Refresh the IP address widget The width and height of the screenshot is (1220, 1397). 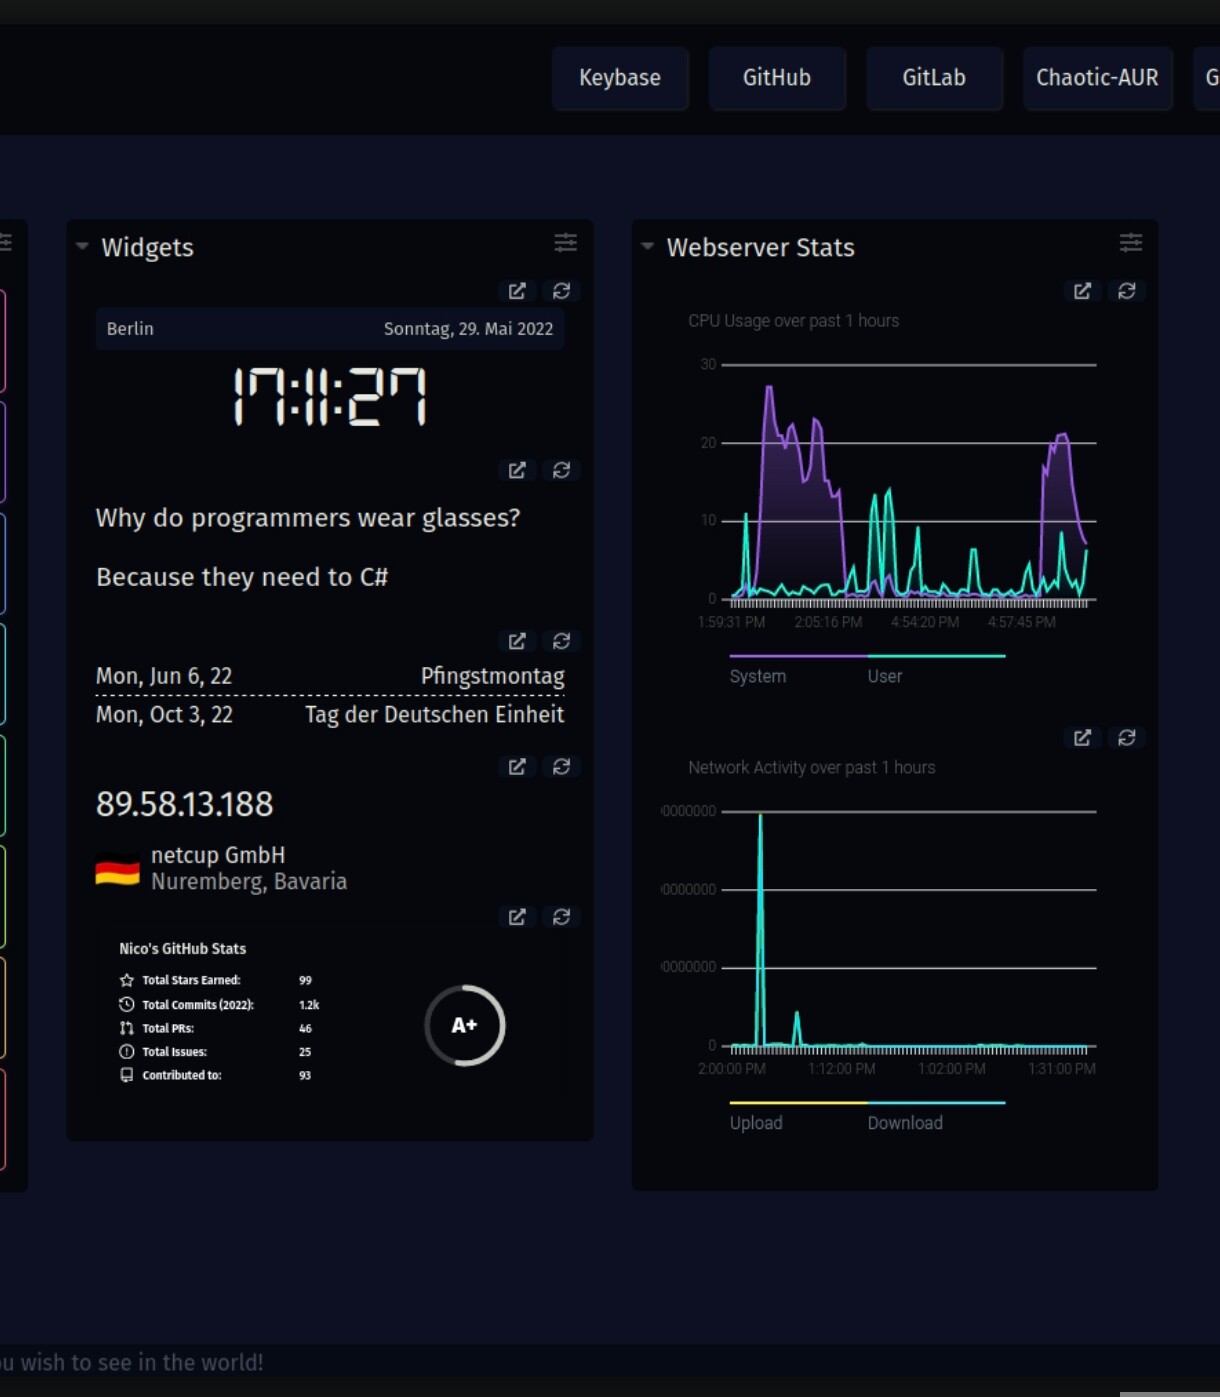561,766
